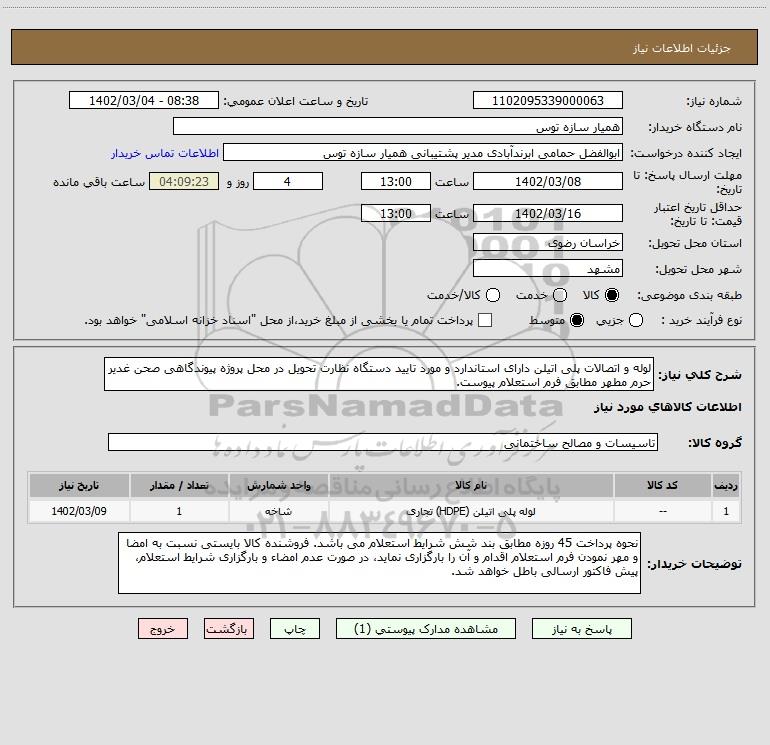Click the چاپ print button

[x=295, y=629]
